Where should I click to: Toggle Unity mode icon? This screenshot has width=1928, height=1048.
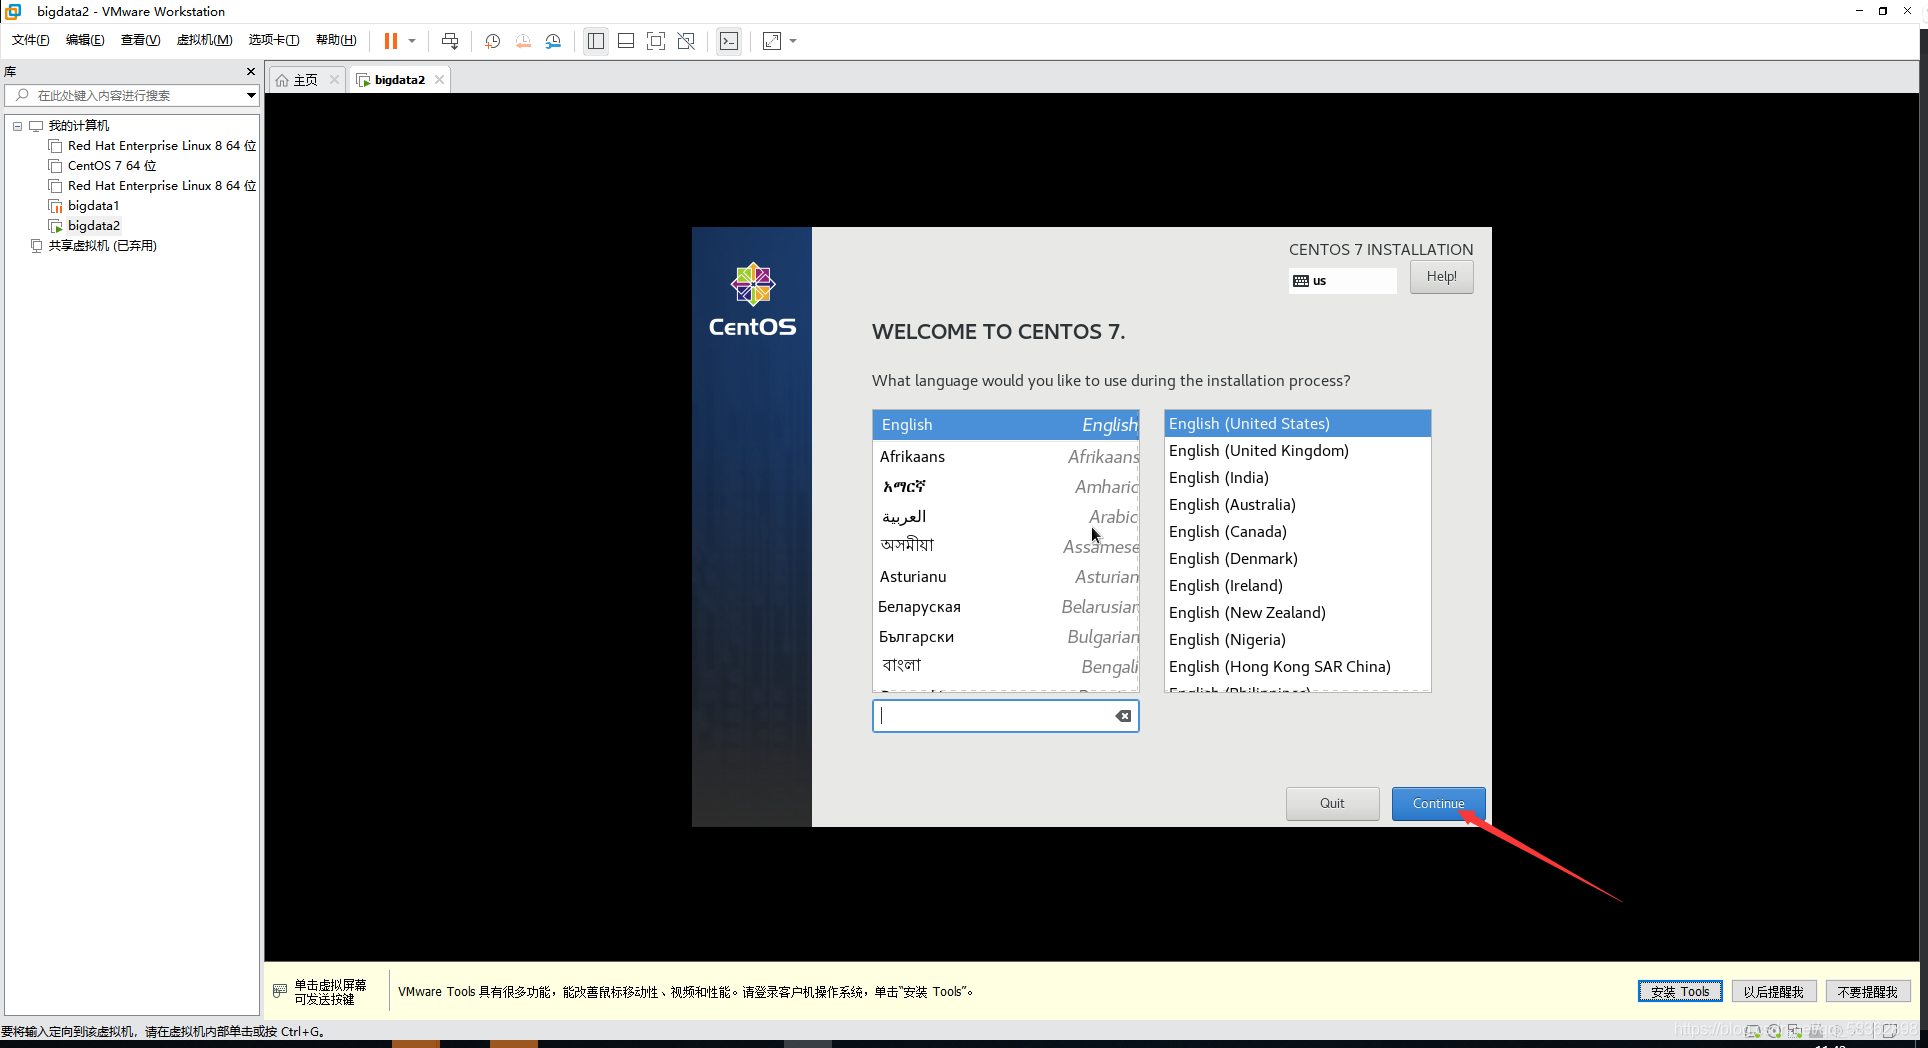click(x=686, y=41)
